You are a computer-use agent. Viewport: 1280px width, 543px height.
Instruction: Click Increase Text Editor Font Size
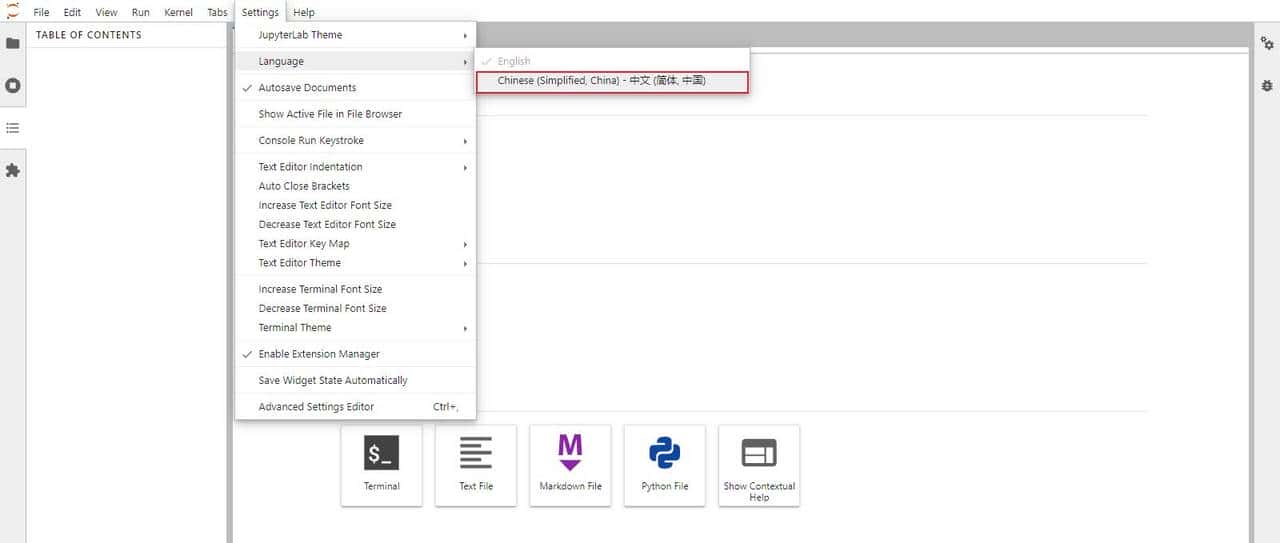tap(355, 205)
